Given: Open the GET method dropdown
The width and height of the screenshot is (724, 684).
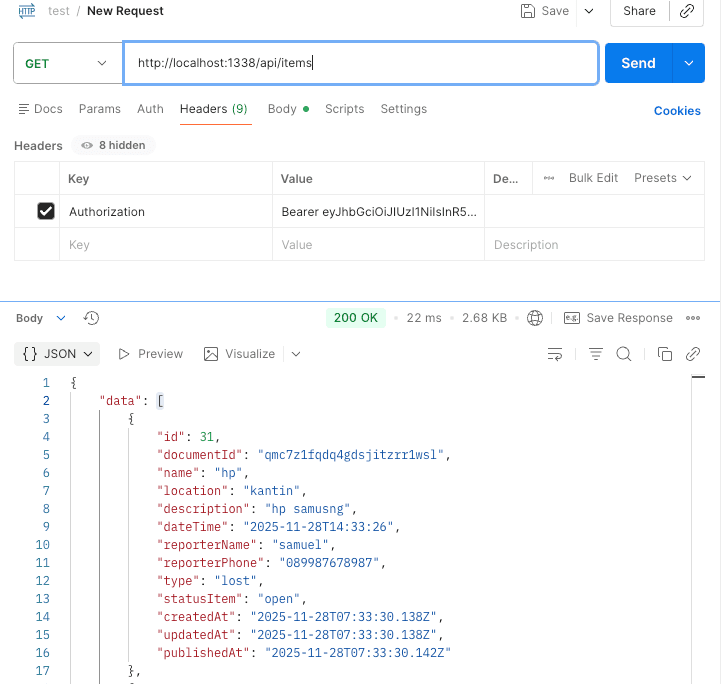Looking at the screenshot, I should tap(65, 63).
